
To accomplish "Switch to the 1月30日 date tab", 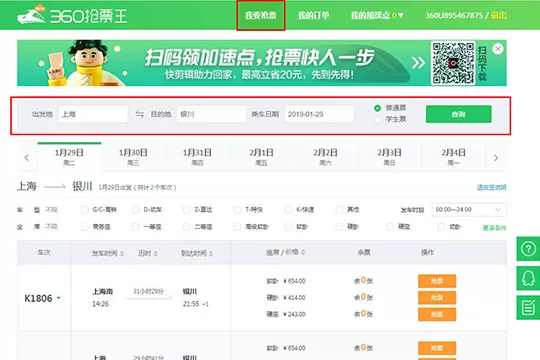I will click(133, 157).
